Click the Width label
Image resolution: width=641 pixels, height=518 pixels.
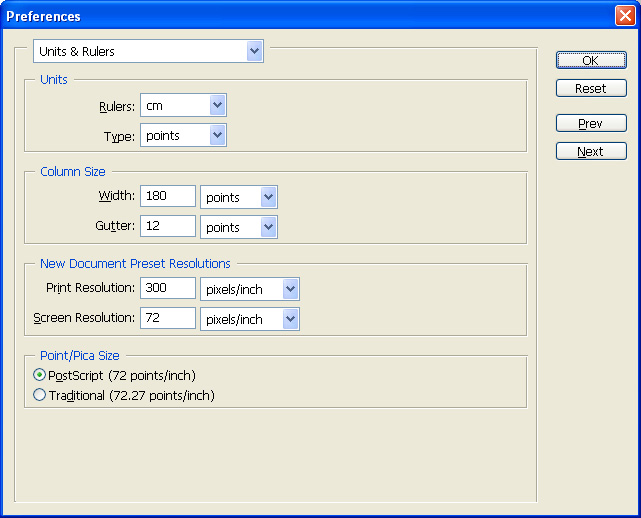coord(117,195)
